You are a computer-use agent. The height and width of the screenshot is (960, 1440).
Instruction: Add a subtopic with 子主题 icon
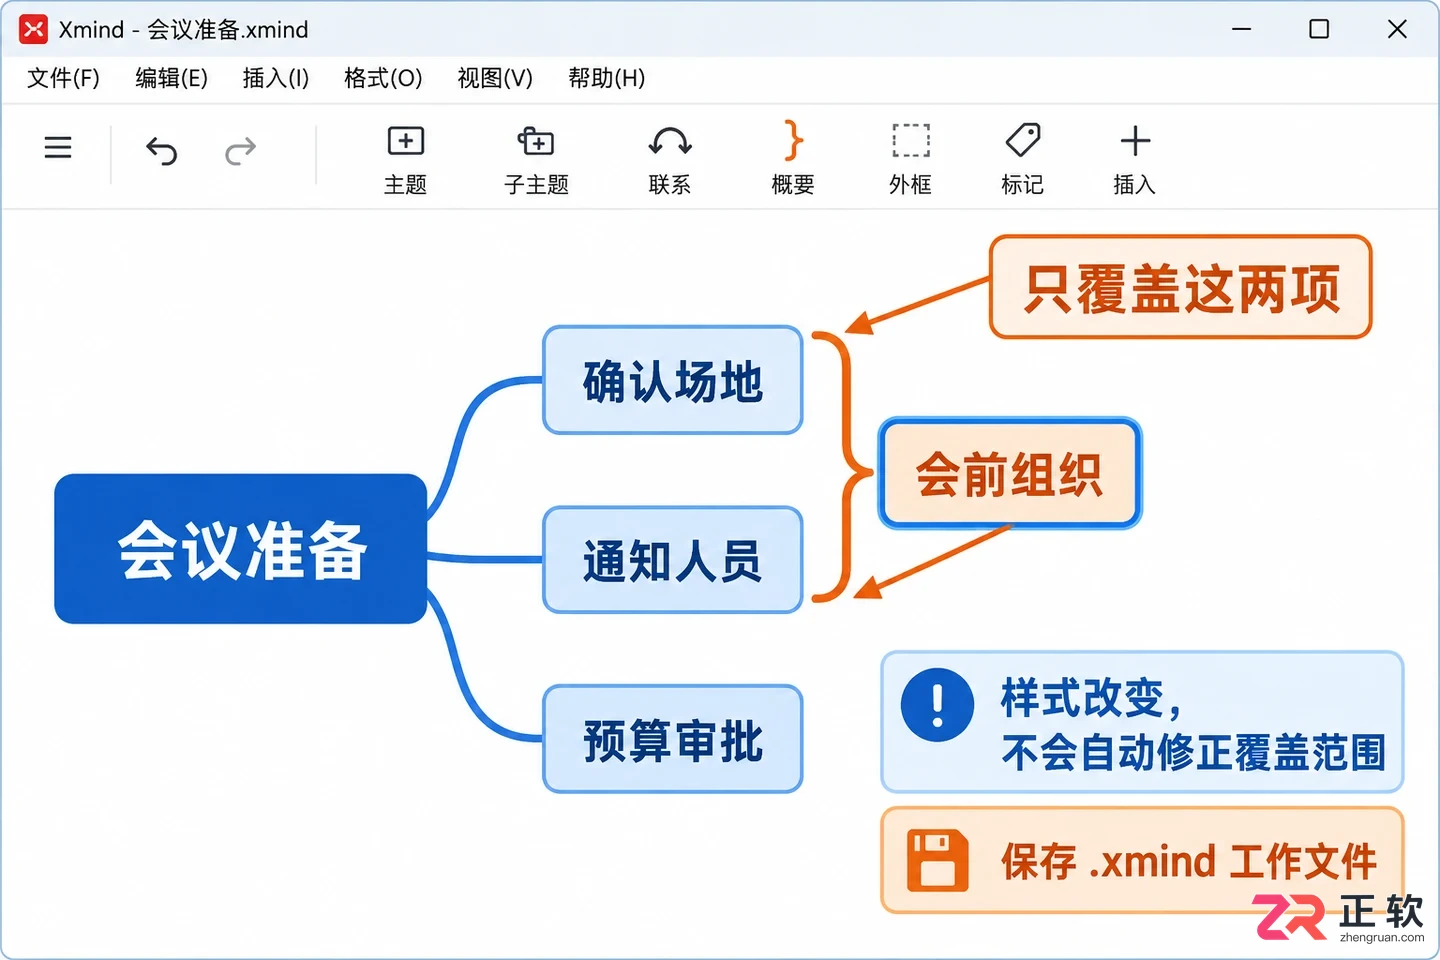tap(536, 141)
